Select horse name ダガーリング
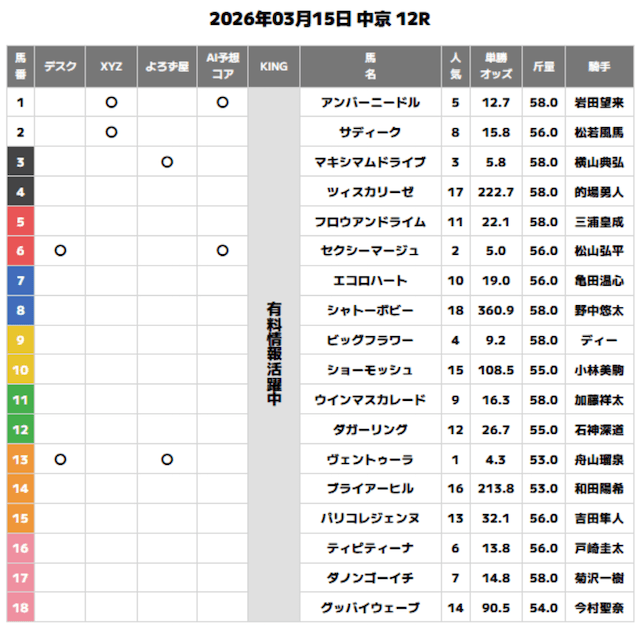640x630 pixels. click(x=370, y=430)
